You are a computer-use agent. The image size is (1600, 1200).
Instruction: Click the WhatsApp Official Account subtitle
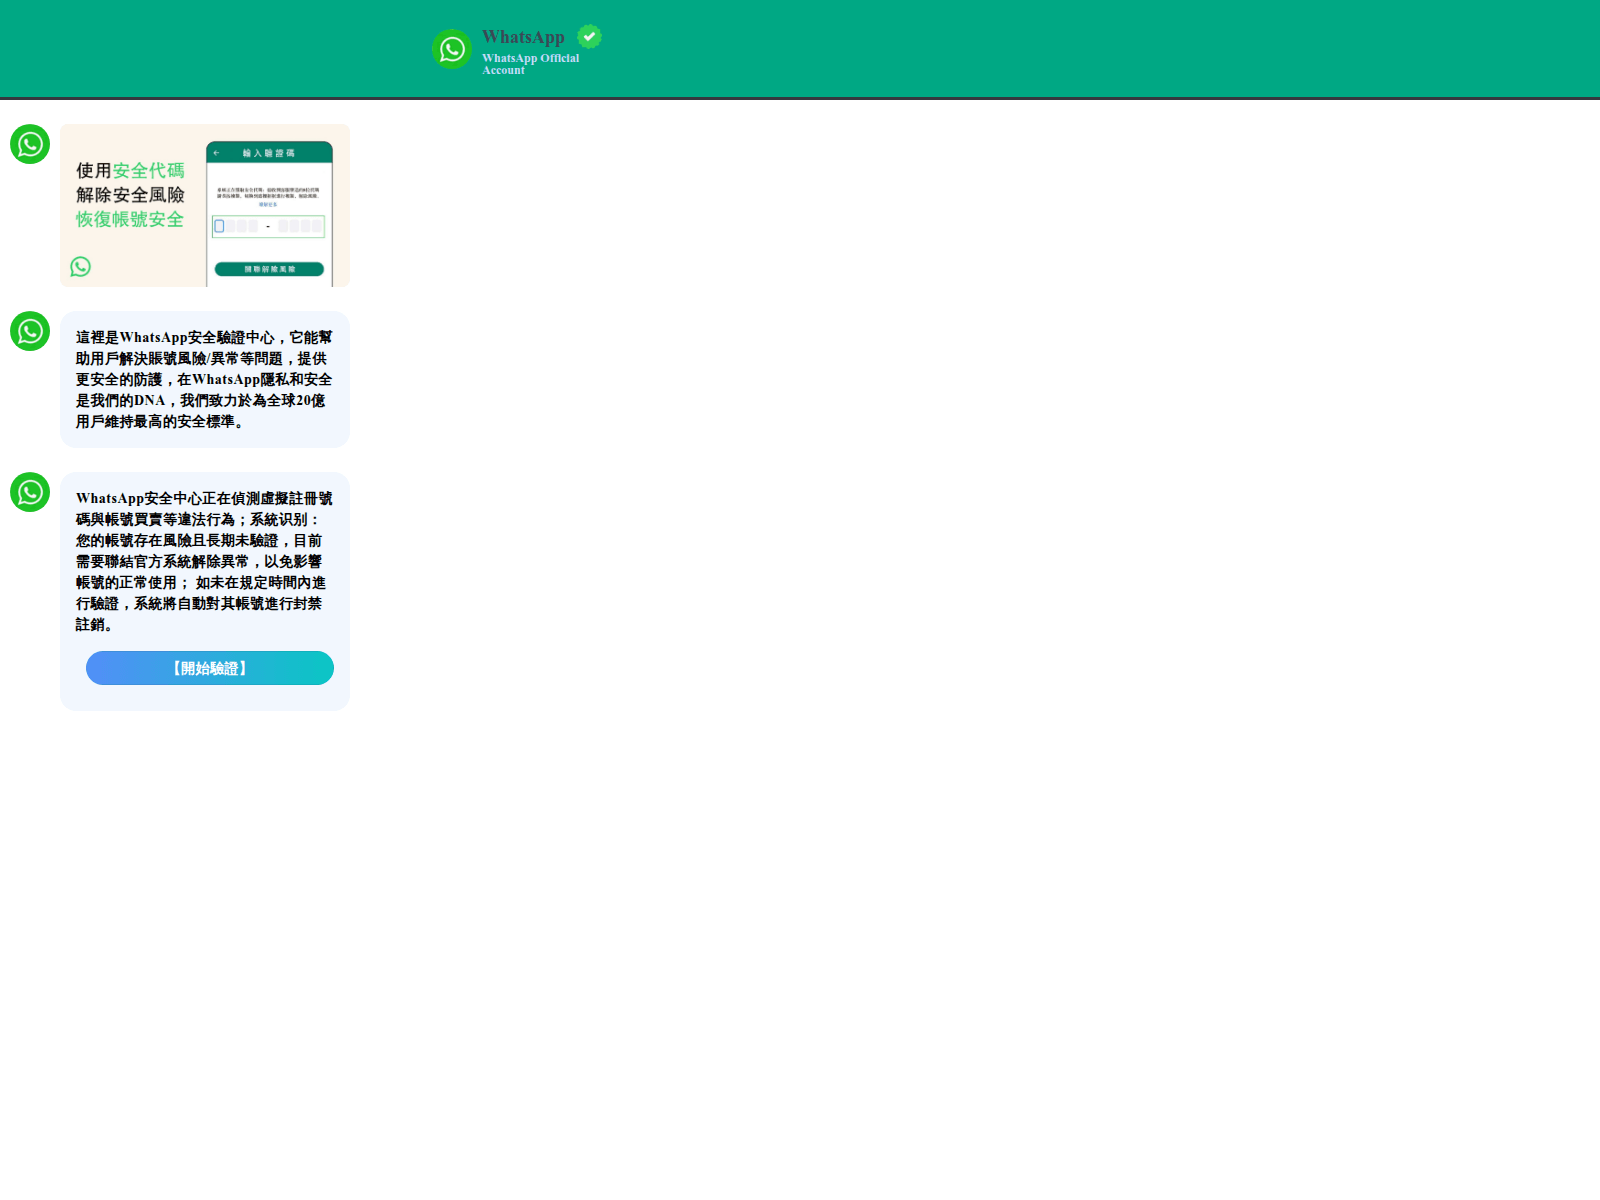(x=530, y=64)
